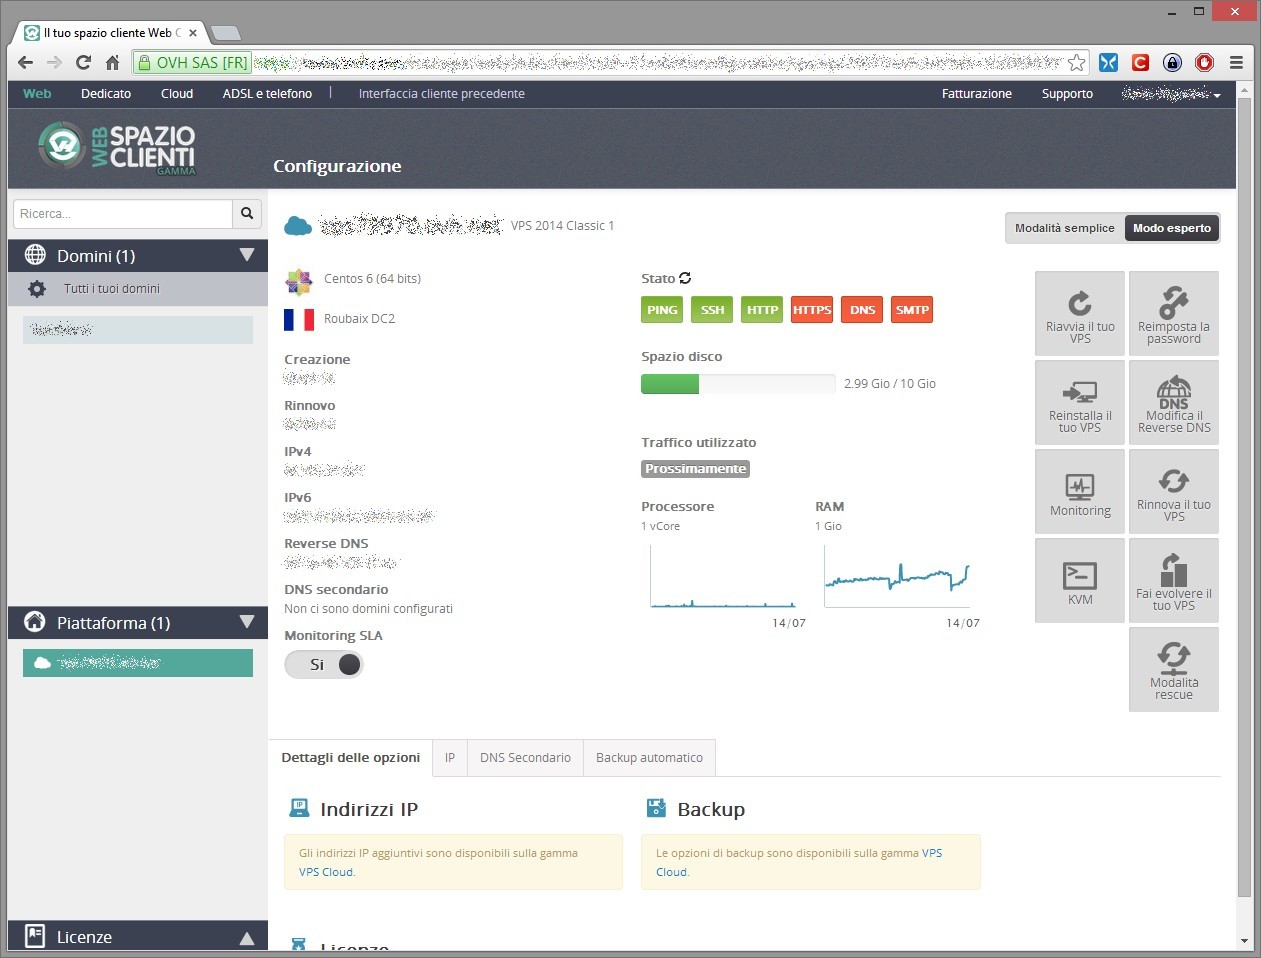Image resolution: width=1261 pixels, height=958 pixels.
Task: Click the Spazio disco usage bar
Action: click(738, 384)
